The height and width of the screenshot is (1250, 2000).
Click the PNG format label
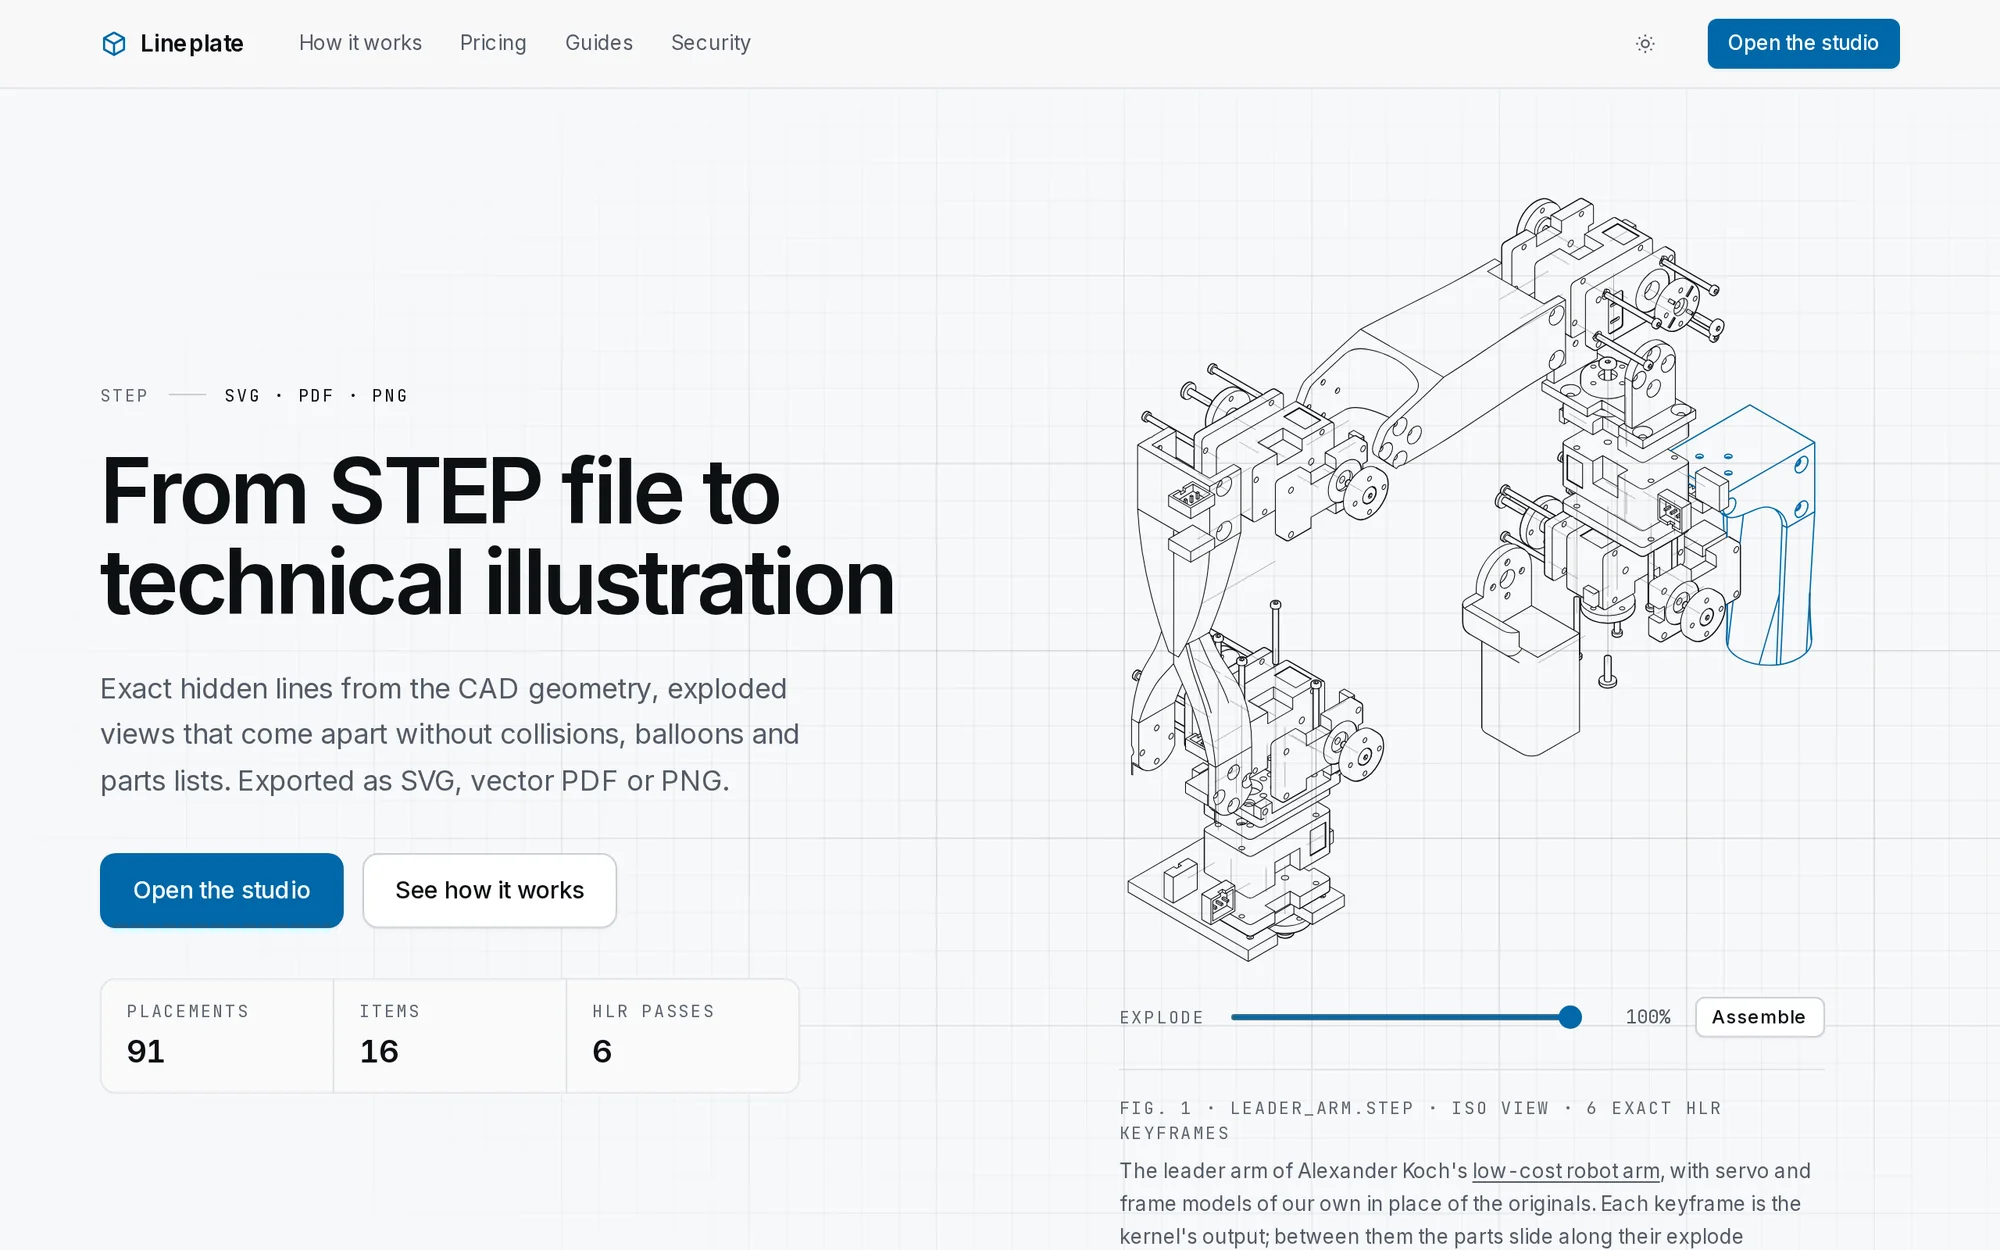point(390,395)
